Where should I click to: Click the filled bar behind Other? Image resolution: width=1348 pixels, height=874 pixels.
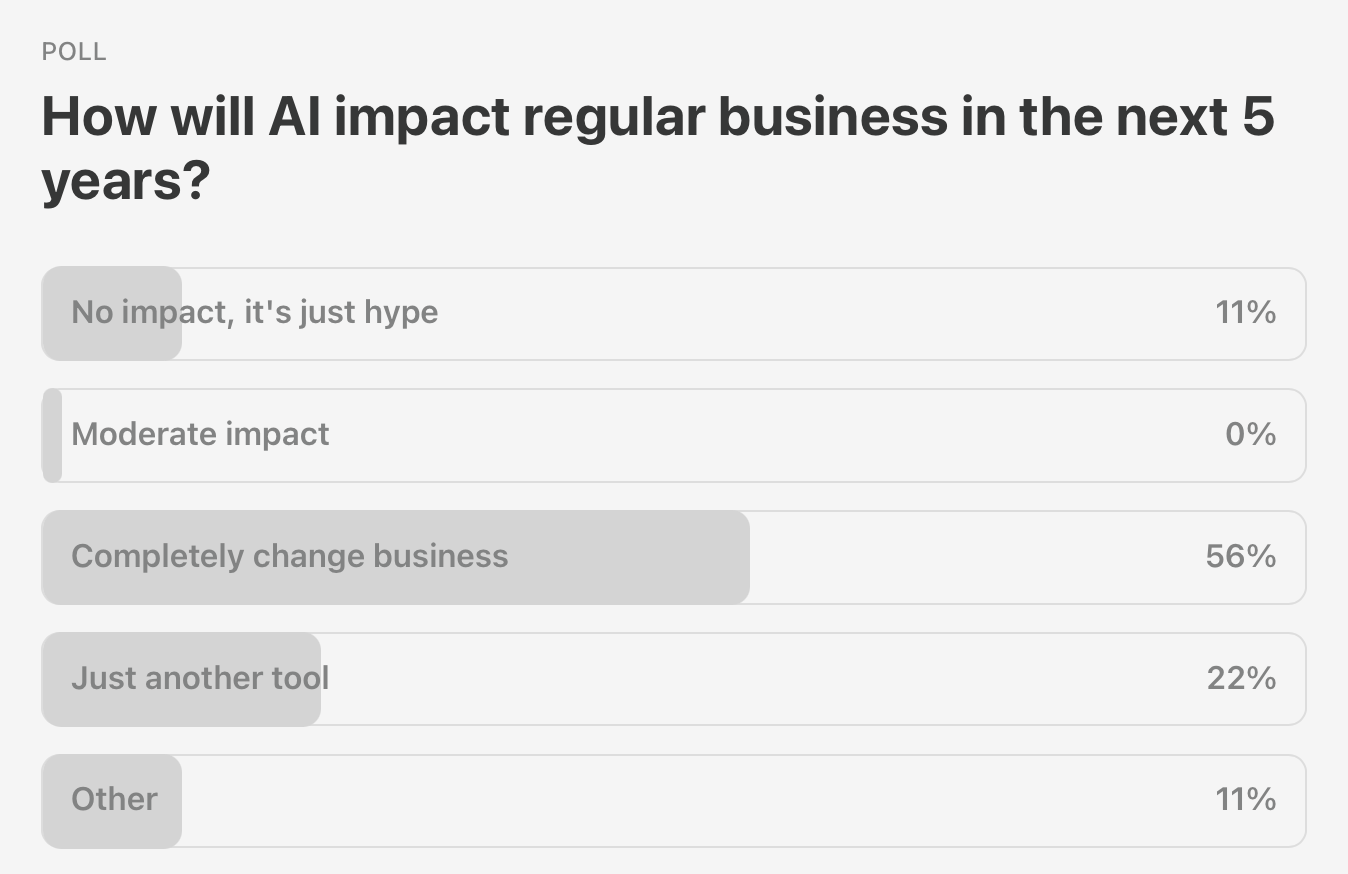pyautogui.click(x=111, y=801)
